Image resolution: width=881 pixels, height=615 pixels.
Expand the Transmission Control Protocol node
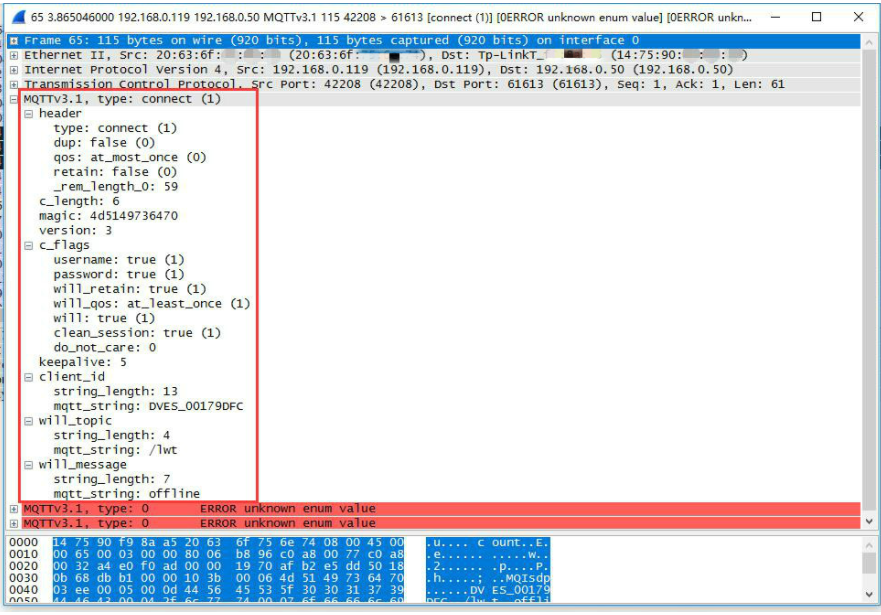14,84
